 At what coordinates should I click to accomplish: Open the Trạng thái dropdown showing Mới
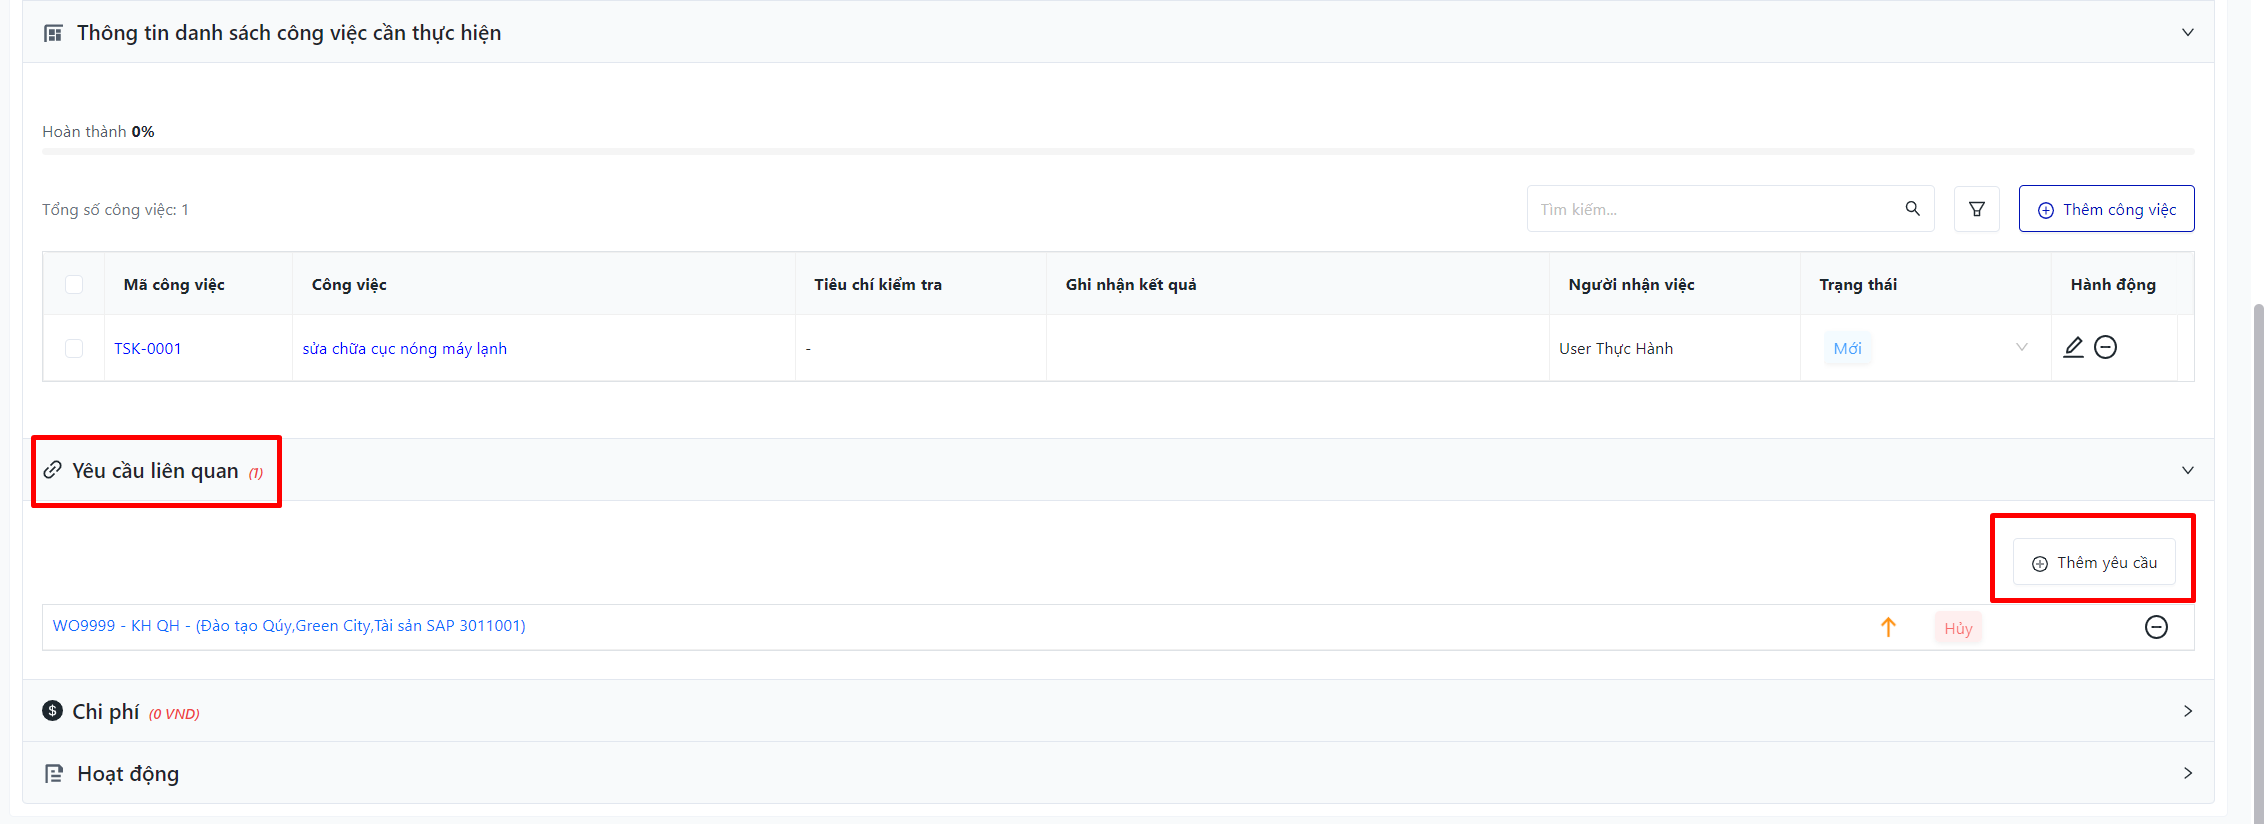click(x=1925, y=348)
